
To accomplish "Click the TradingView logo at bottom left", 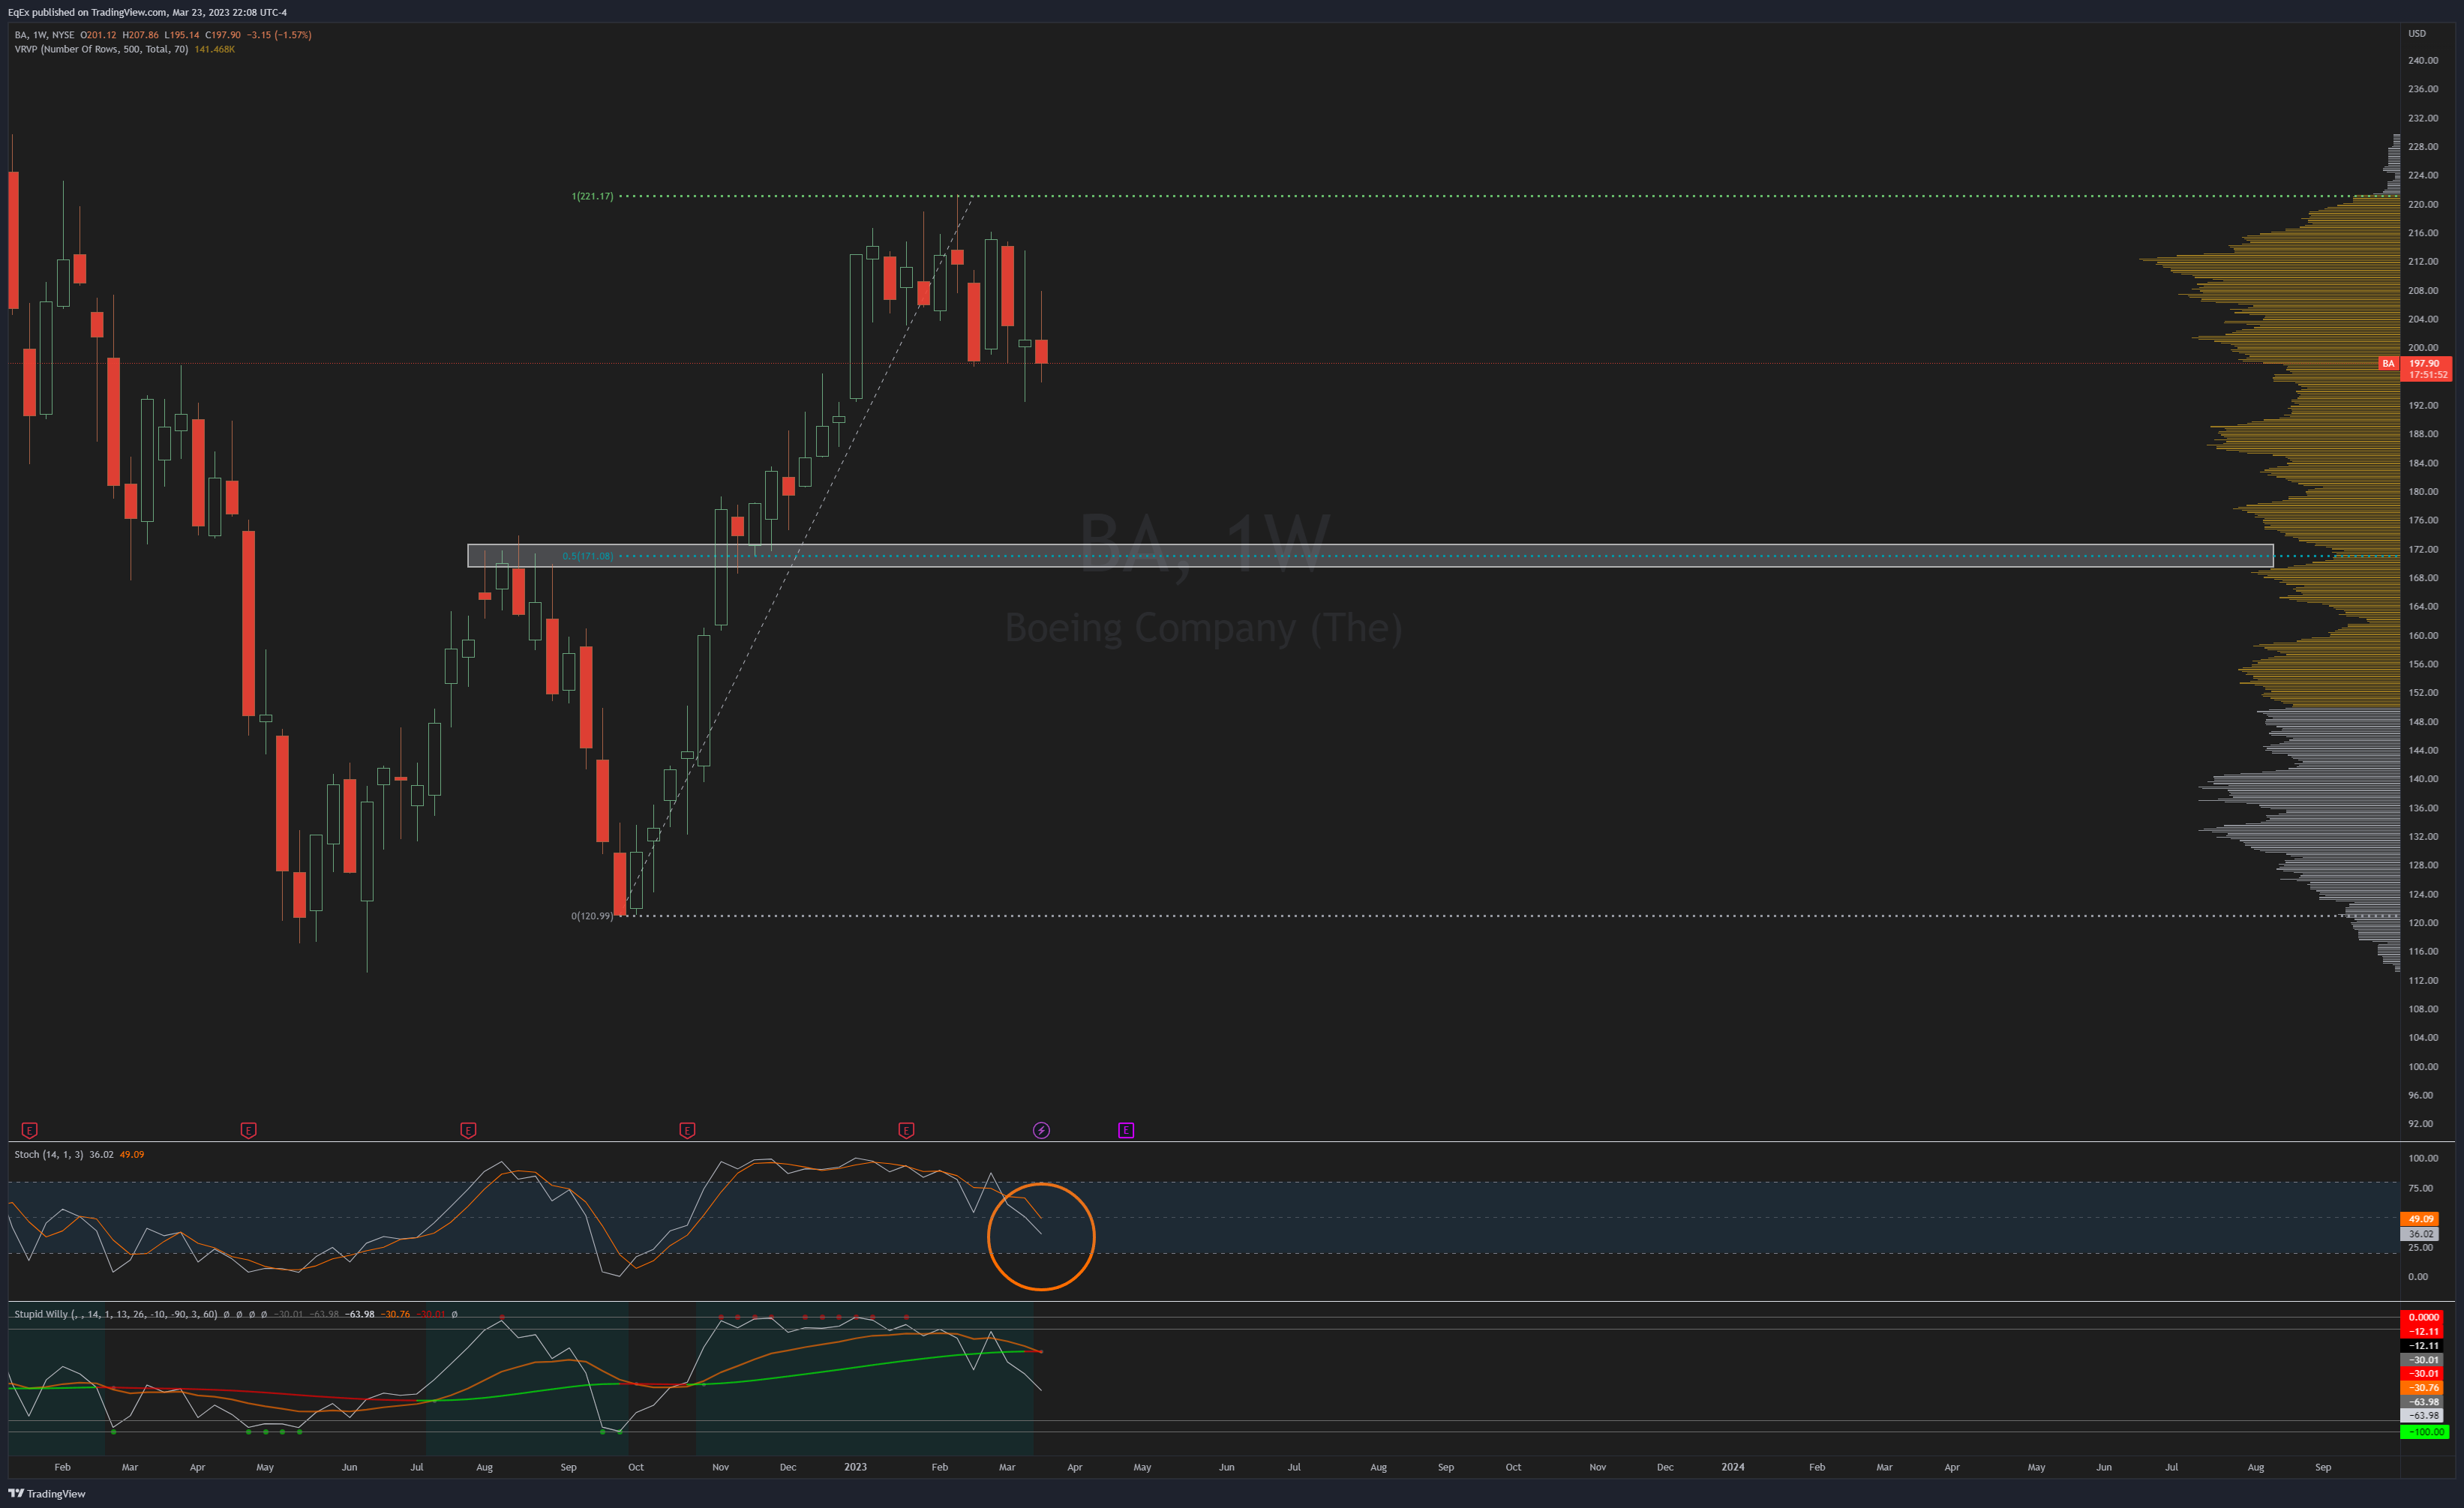I will pyautogui.click(x=47, y=1493).
